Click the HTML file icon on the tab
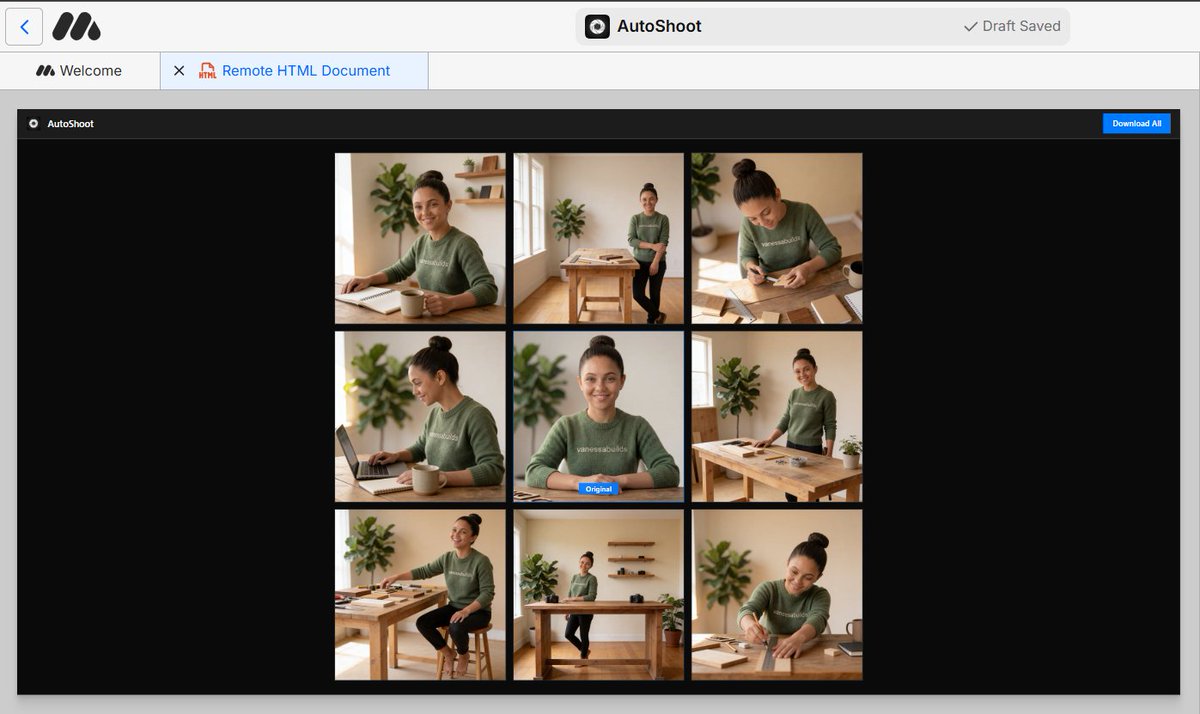 click(x=207, y=71)
